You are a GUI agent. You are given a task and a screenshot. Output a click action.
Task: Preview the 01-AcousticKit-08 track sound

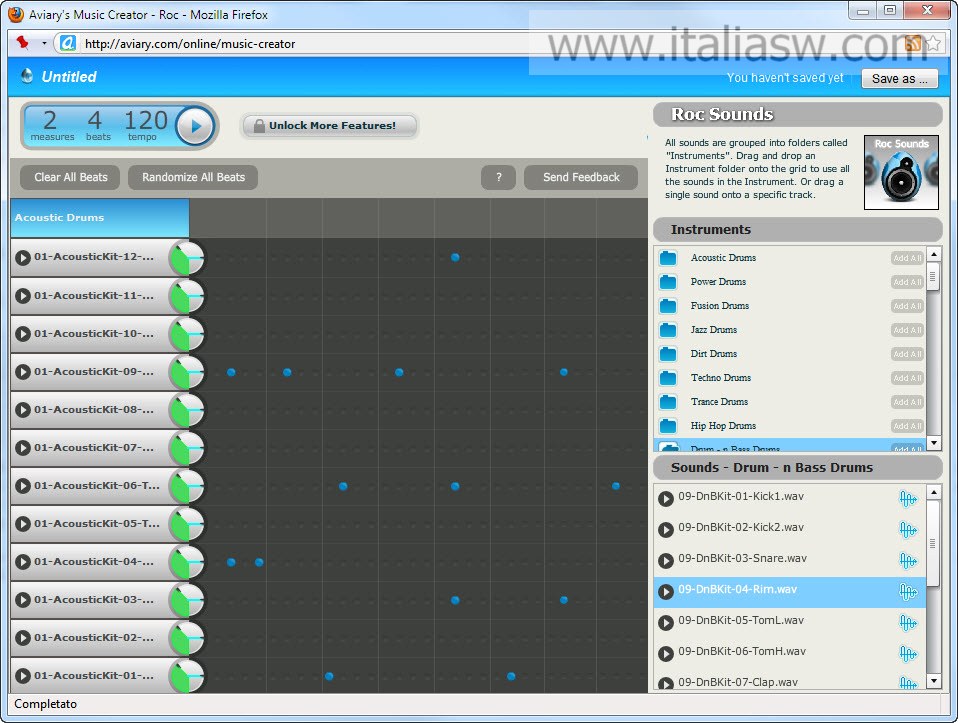[23, 410]
